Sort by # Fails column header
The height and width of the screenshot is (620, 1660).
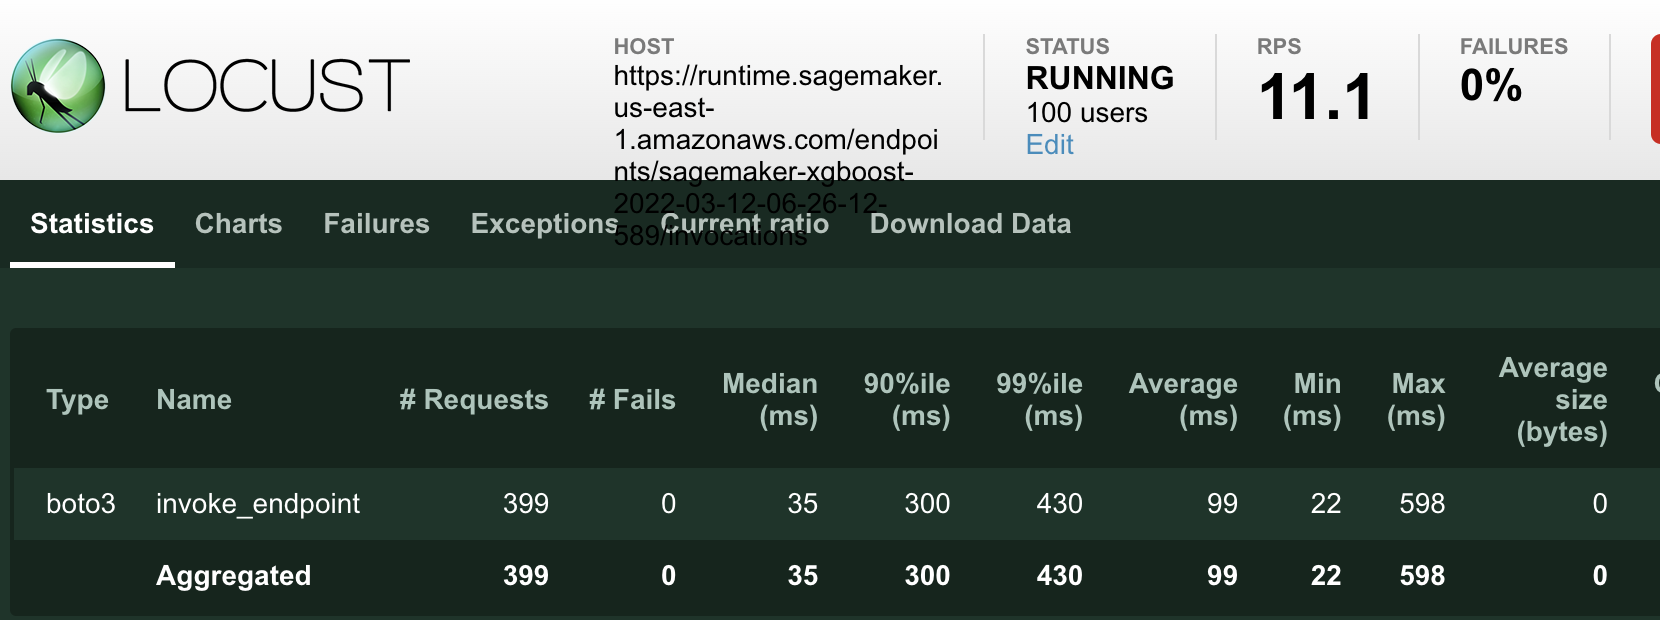(632, 400)
